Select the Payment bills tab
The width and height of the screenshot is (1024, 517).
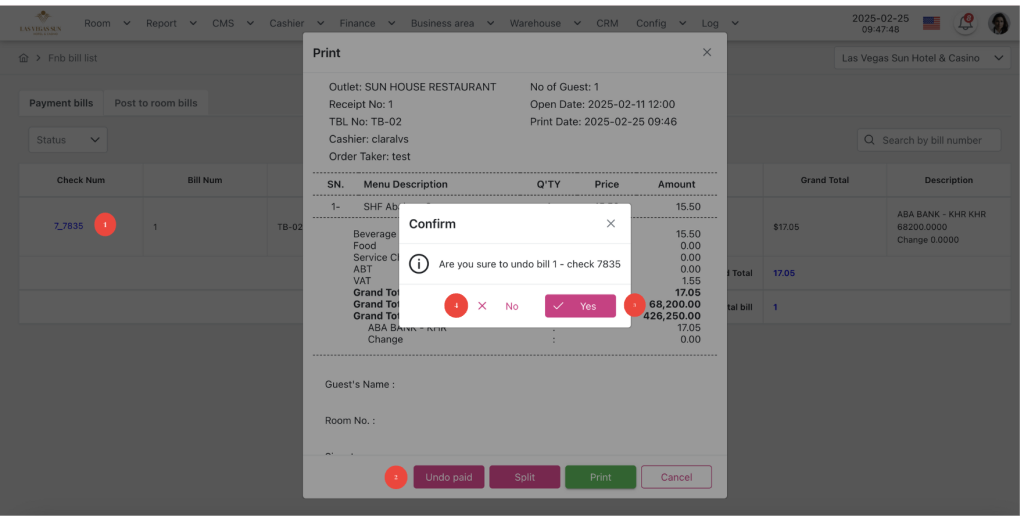61,103
